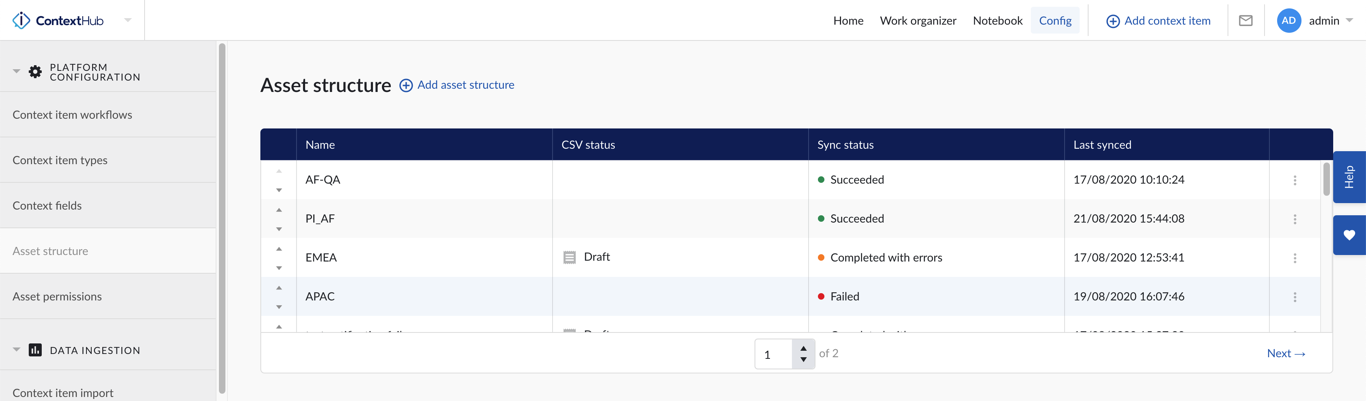Image resolution: width=1366 pixels, height=401 pixels.
Task: Click the 17/08/2020 10:10:24 timestamp
Action: tap(1129, 180)
